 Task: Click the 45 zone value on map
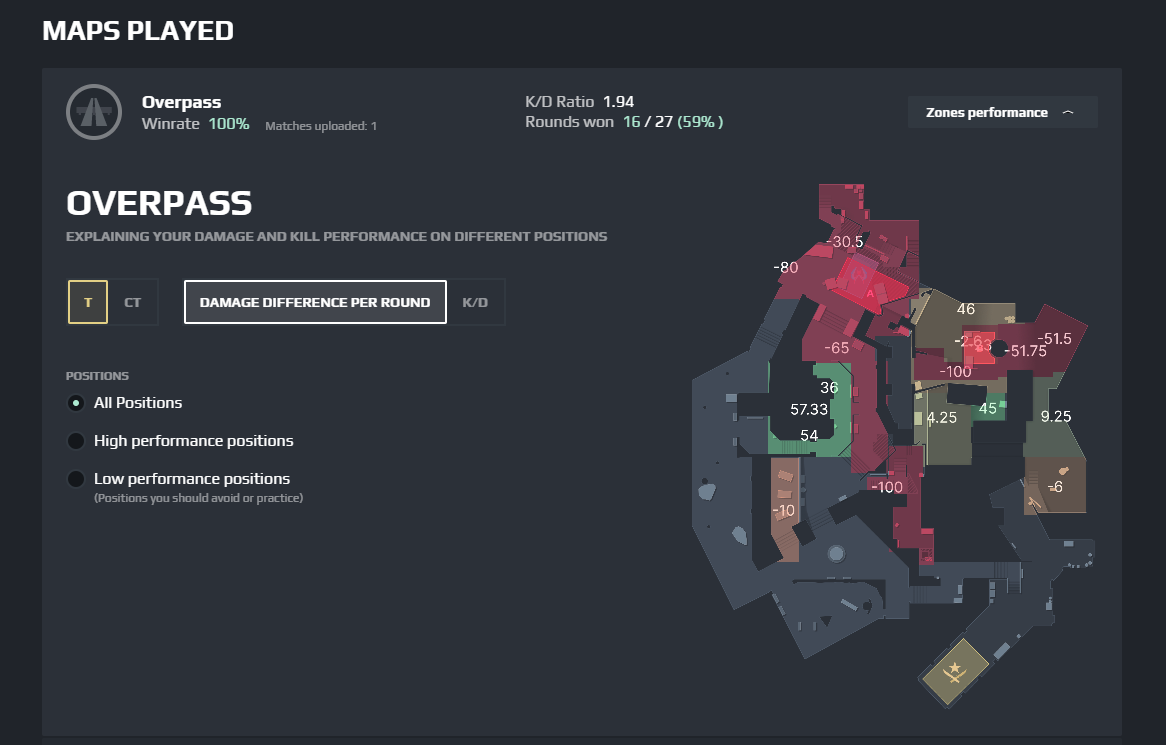pyautogui.click(x=988, y=408)
